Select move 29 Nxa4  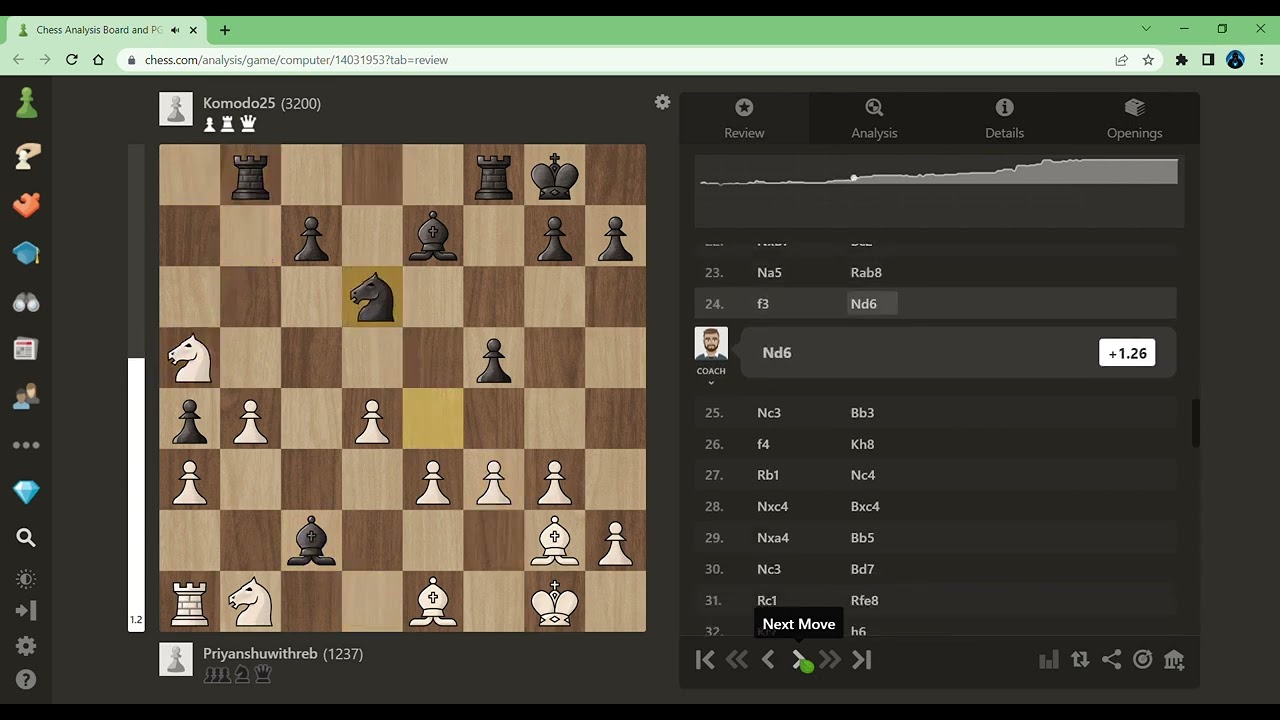coord(773,538)
